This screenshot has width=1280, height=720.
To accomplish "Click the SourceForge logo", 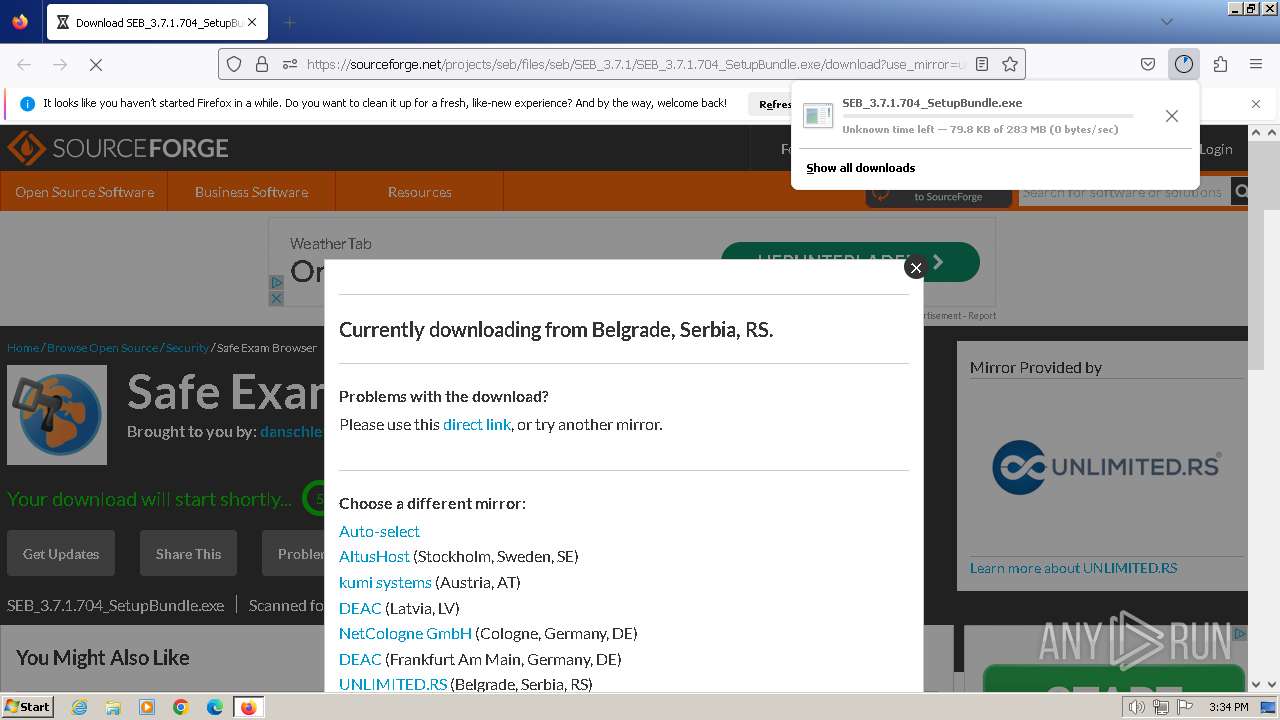I will click(118, 148).
